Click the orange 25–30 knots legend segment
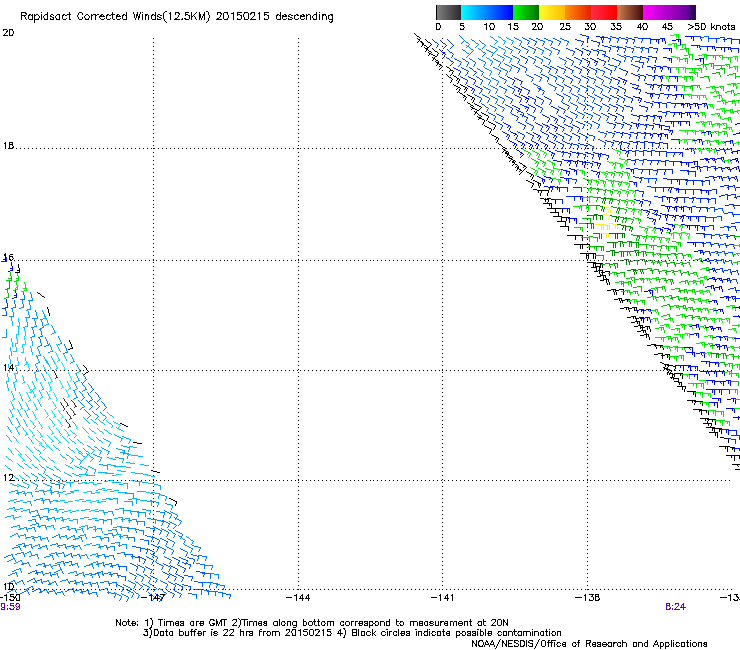740x650 pixels. (x=578, y=12)
